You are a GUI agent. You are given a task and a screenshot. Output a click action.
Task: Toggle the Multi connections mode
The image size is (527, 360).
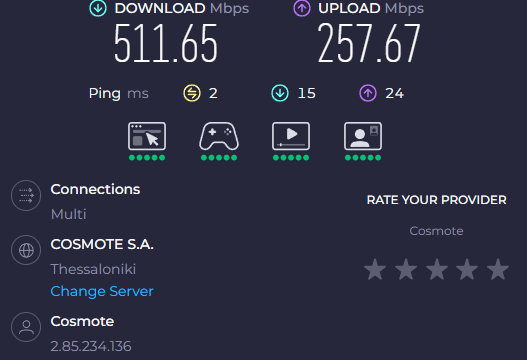tap(69, 214)
